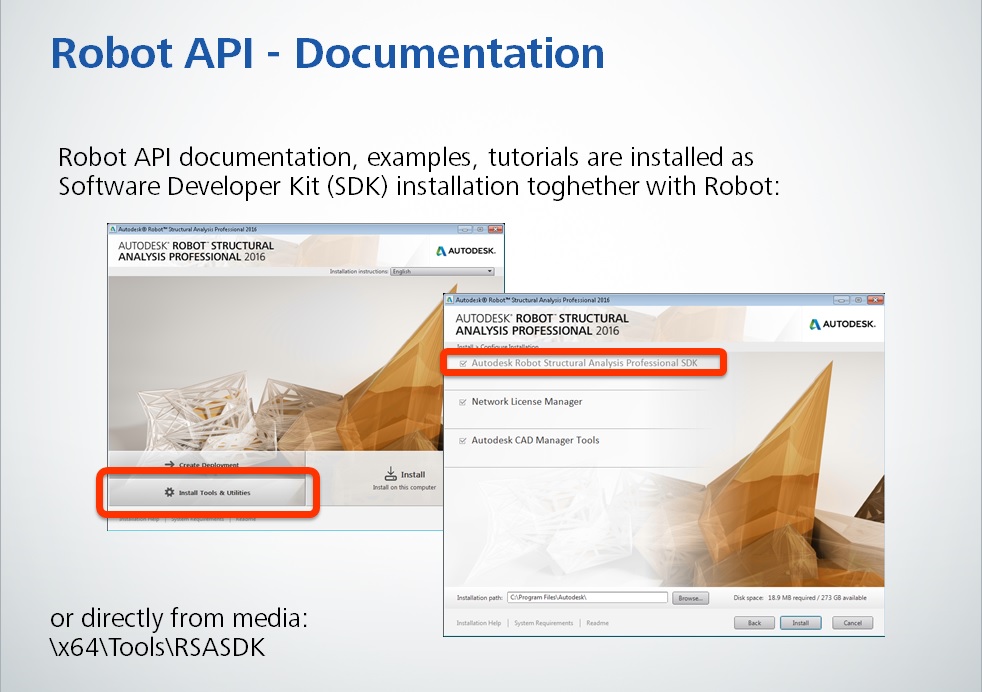The image size is (982, 692).
Task: Click the gear icon beside Install Tools & Utilities
Action: click(169, 492)
